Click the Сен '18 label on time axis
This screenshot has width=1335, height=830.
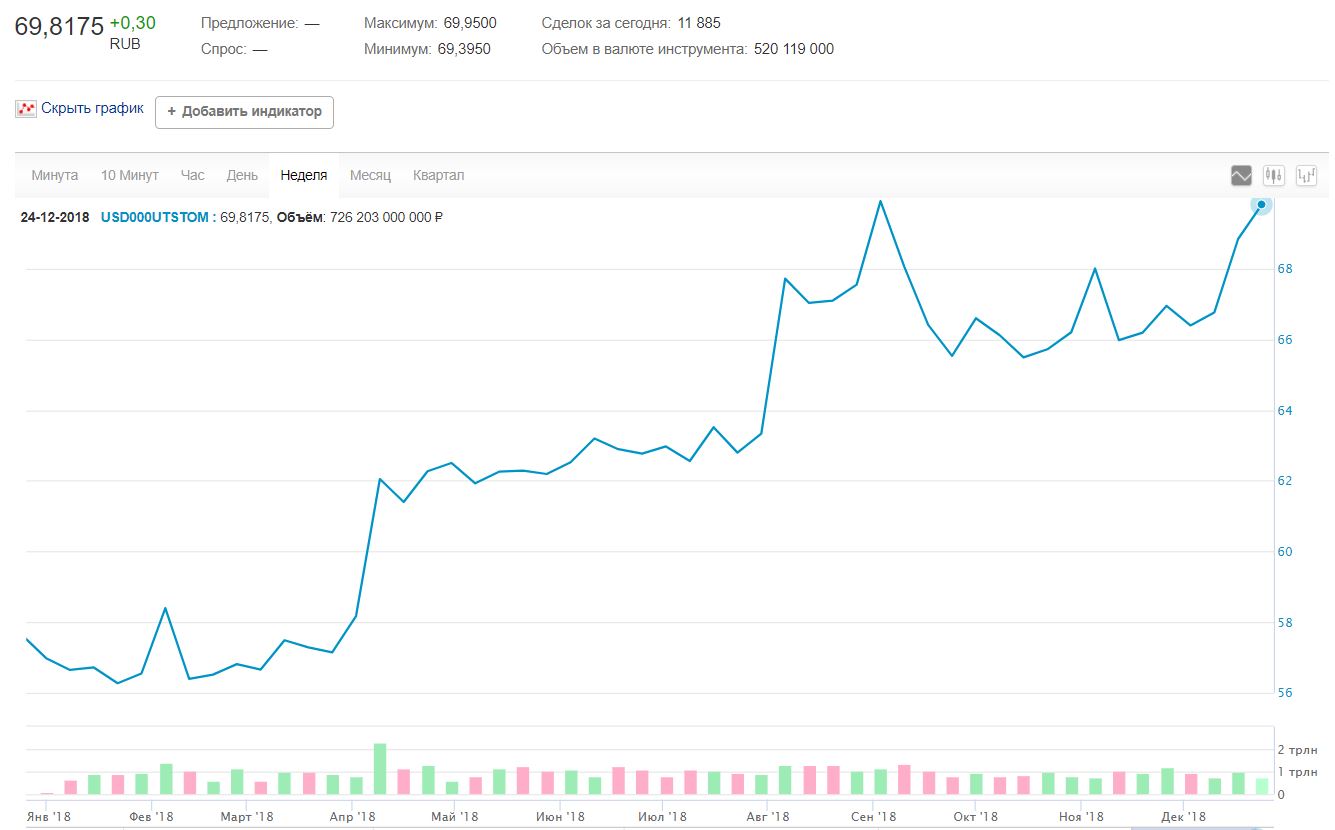click(x=874, y=817)
